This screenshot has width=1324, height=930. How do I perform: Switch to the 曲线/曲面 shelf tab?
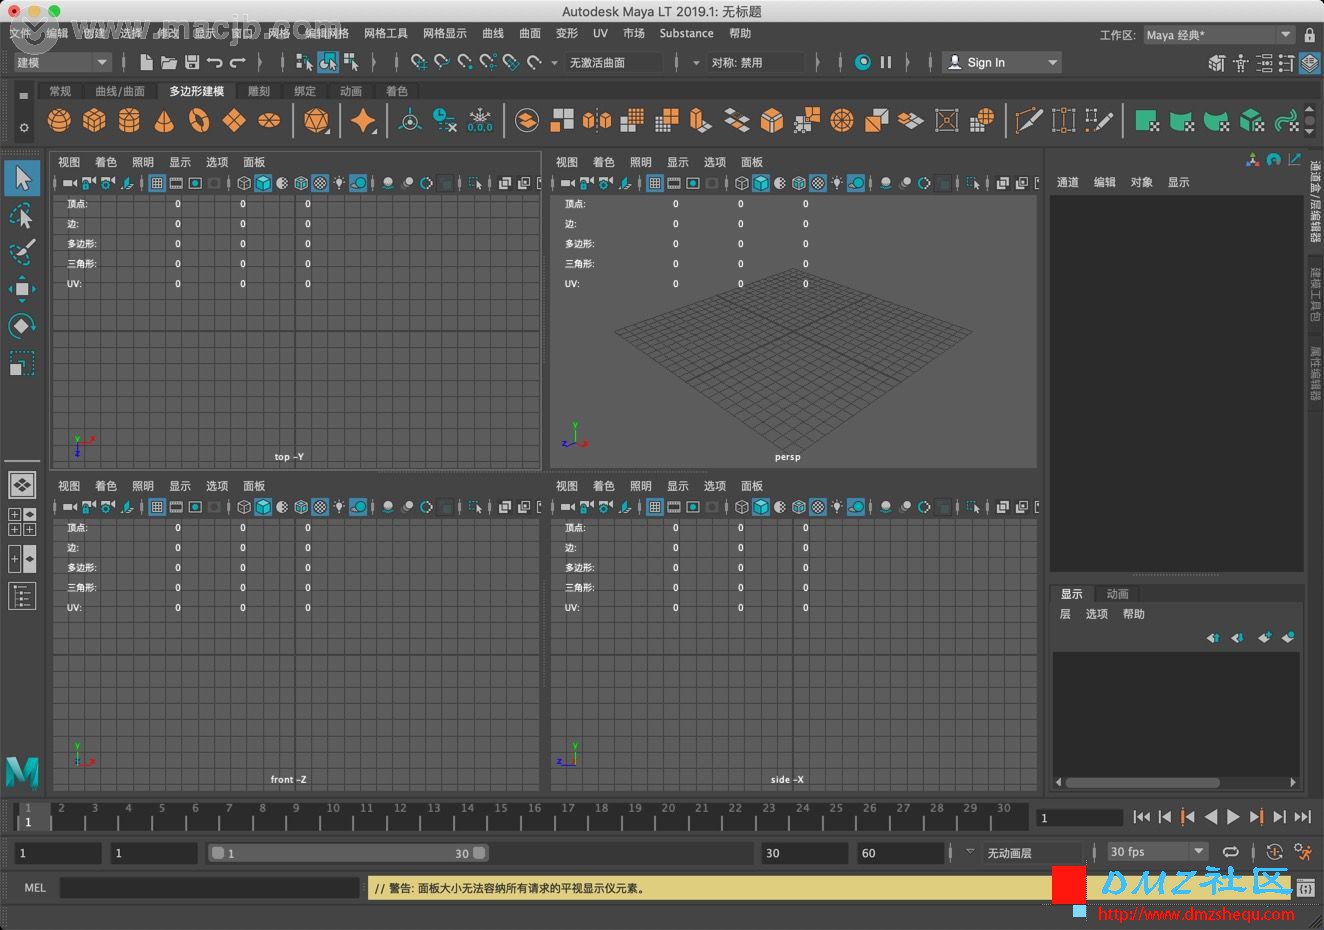(x=120, y=91)
